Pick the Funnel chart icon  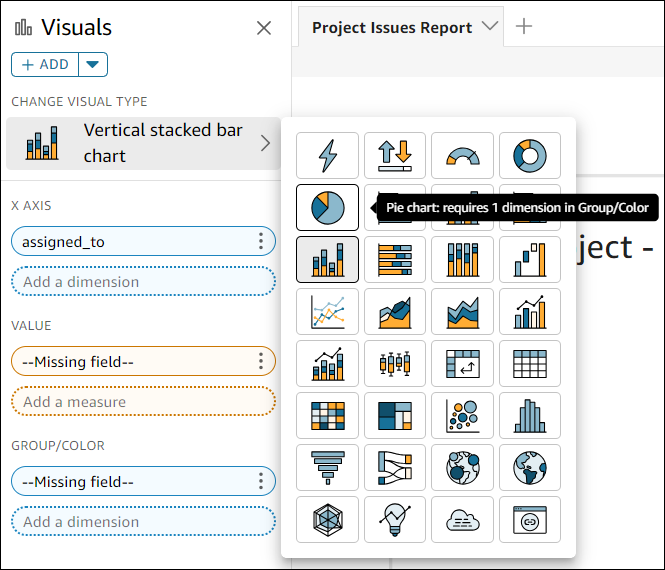click(x=328, y=468)
